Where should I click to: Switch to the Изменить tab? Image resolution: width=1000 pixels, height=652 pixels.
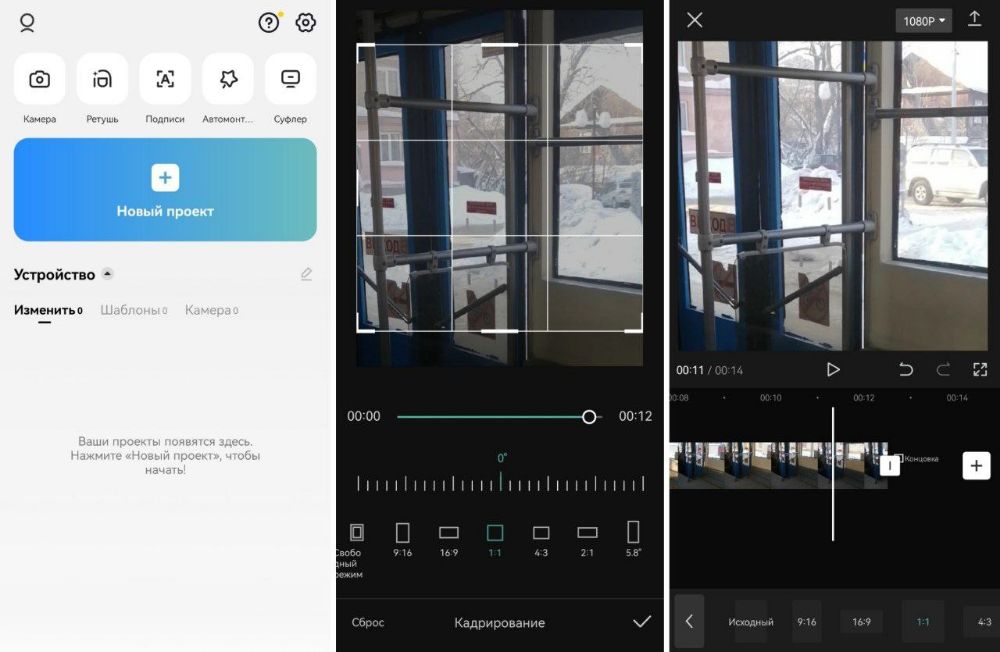pyautogui.click(x=48, y=310)
